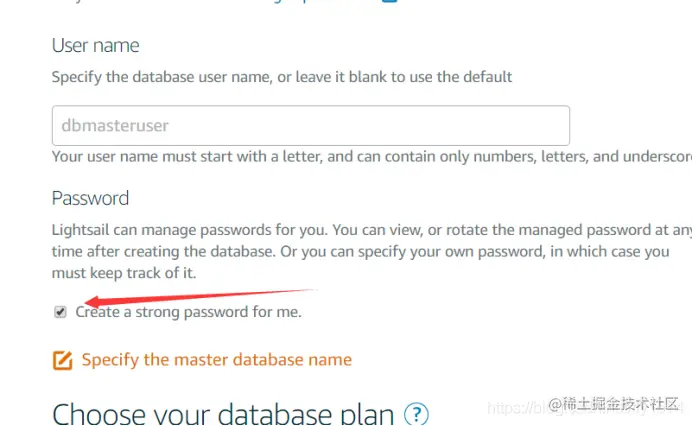Open help for Choose your database plan
693x426 pixels.
coord(416,414)
